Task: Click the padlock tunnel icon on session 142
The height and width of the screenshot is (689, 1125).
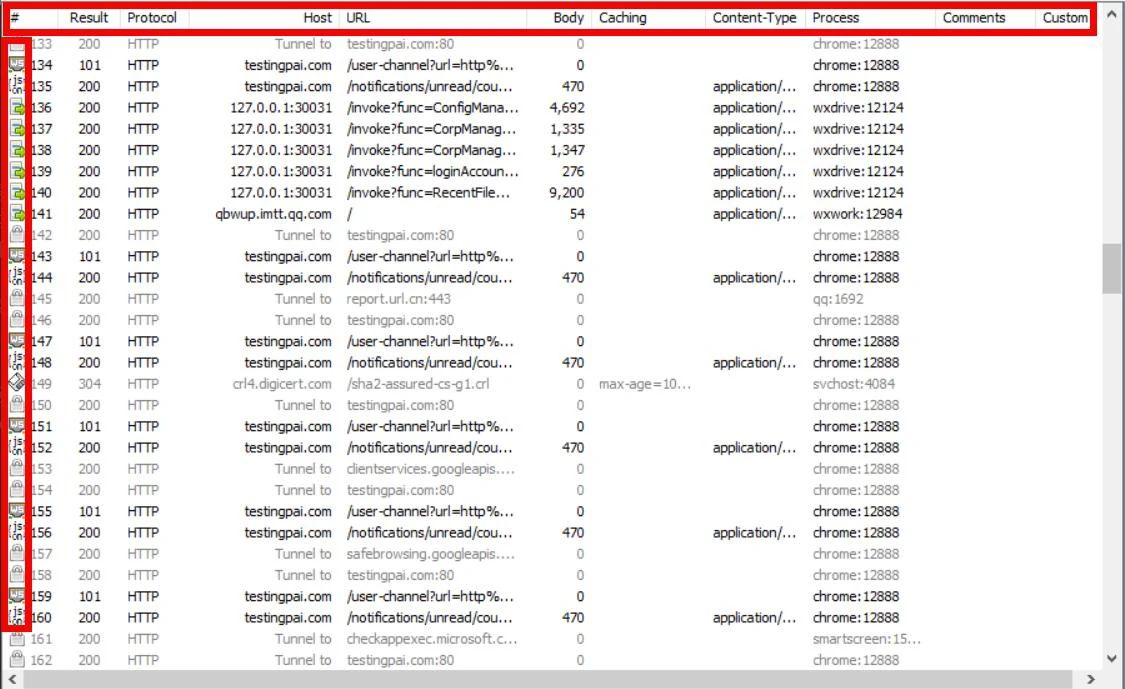Action: pos(14,235)
